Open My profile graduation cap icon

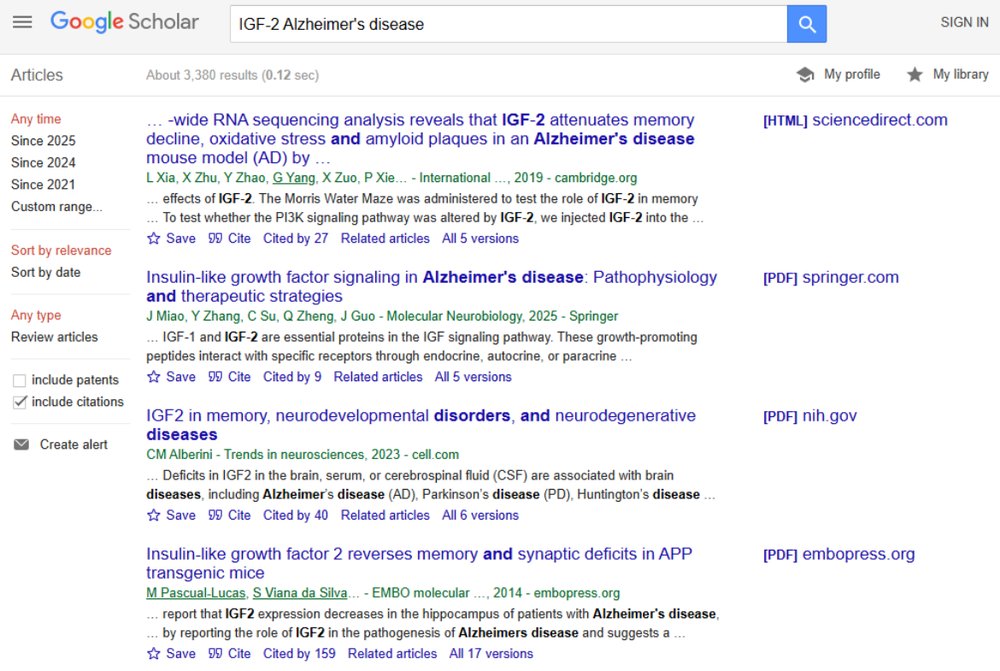click(x=805, y=75)
